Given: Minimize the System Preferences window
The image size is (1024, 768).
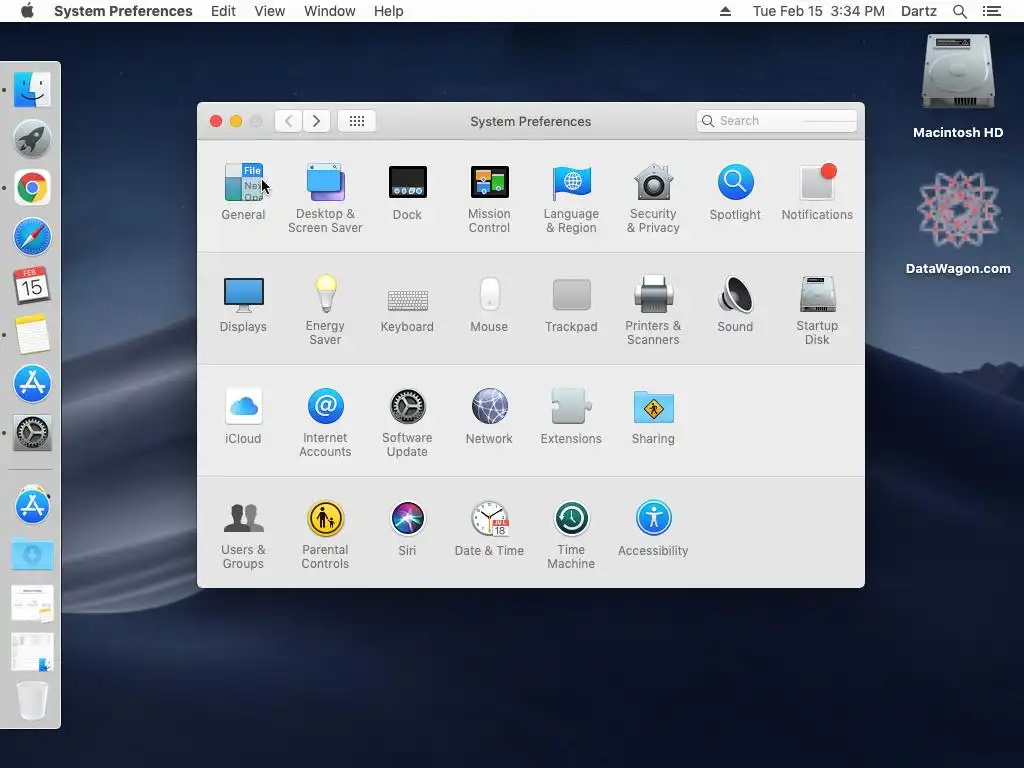Looking at the screenshot, I should tap(236, 121).
